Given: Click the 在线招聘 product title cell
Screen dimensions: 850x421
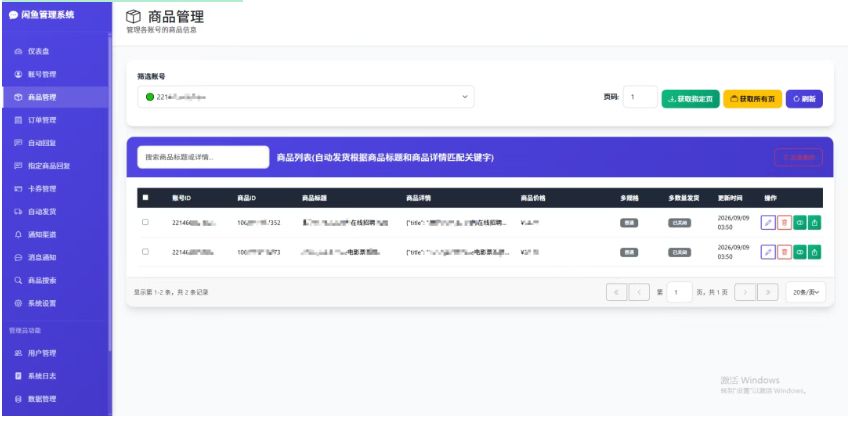Looking at the screenshot, I should [345, 223].
